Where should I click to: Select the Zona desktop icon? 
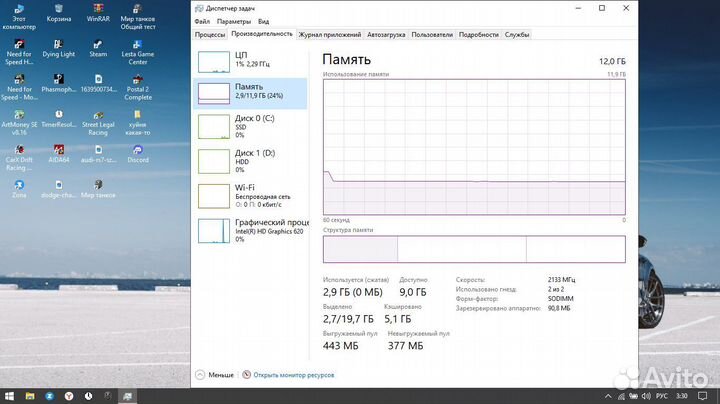[19, 190]
